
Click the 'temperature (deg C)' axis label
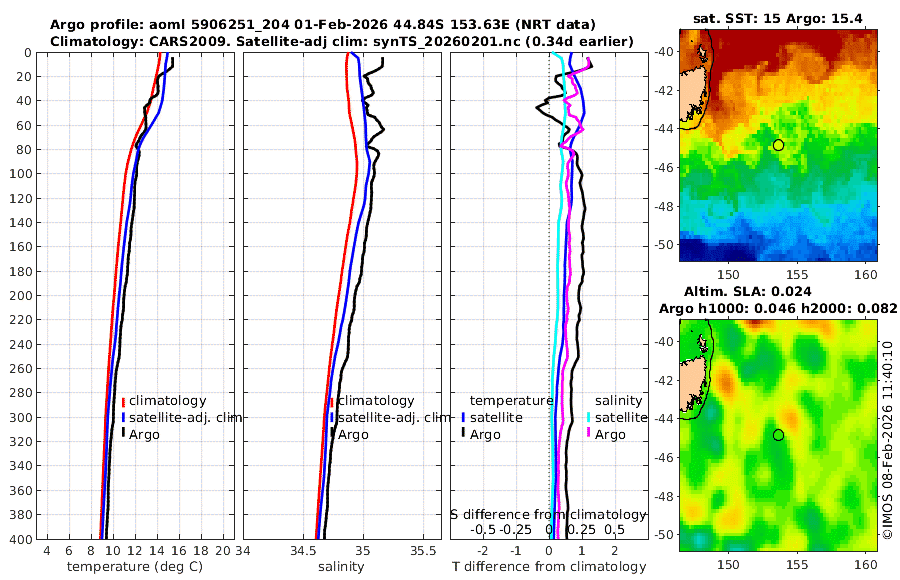pyautogui.click(x=135, y=567)
